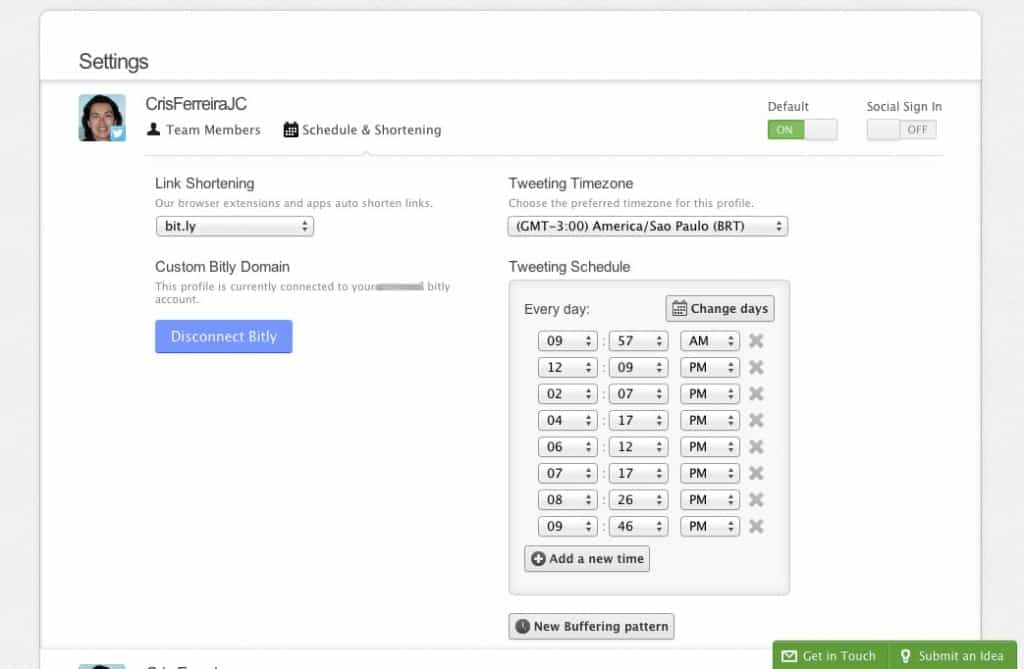
Task: Open the minutes dropdown showing 07
Action: [638, 394]
